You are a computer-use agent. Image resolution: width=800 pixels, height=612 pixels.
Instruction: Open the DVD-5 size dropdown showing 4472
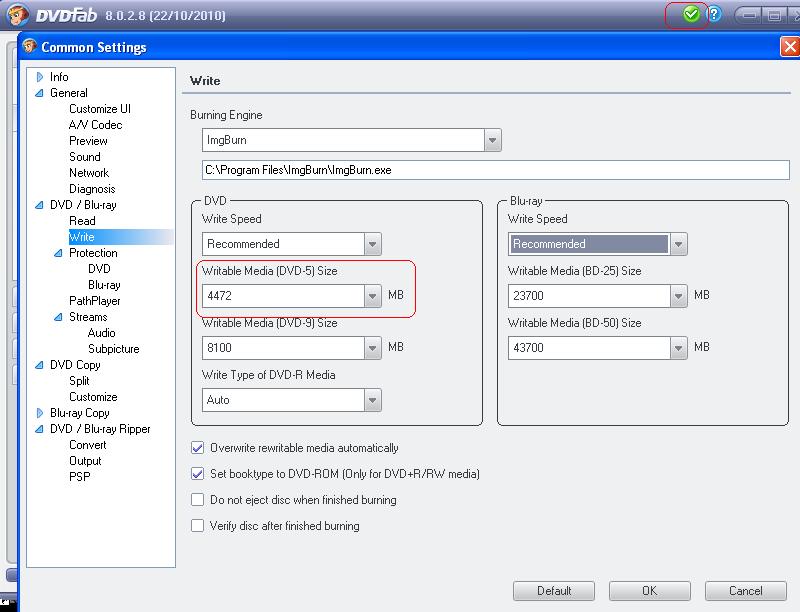(x=373, y=296)
